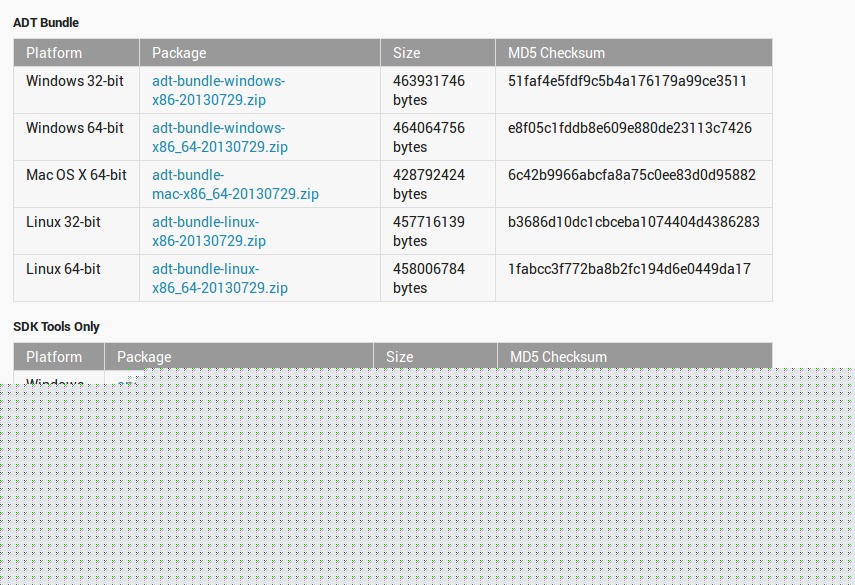Click the Platform header in SDK Tools table

[57, 356]
